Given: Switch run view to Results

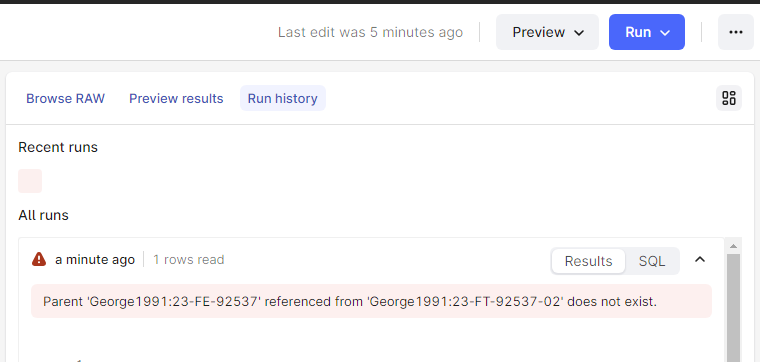Looking at the screenshot, I should click(588, 261).
